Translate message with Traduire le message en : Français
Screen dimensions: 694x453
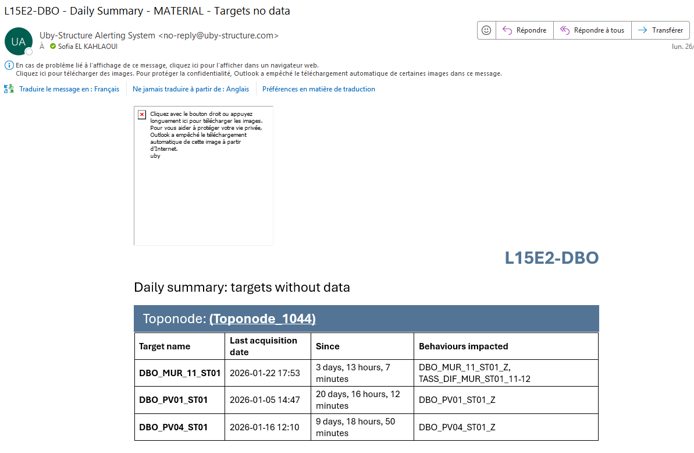[x=68, y=89]
